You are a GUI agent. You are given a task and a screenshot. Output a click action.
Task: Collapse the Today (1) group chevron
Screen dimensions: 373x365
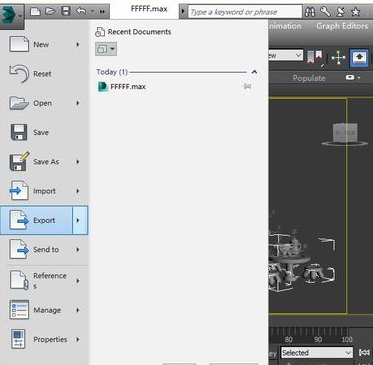click(254, 72)
